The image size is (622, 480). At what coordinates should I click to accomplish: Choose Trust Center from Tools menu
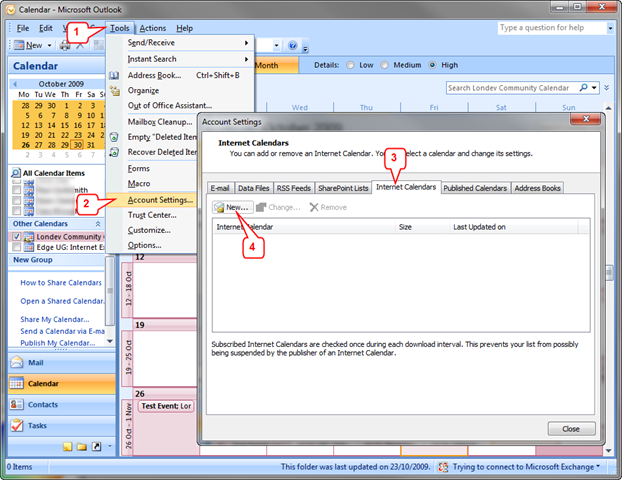click(152, 215)
